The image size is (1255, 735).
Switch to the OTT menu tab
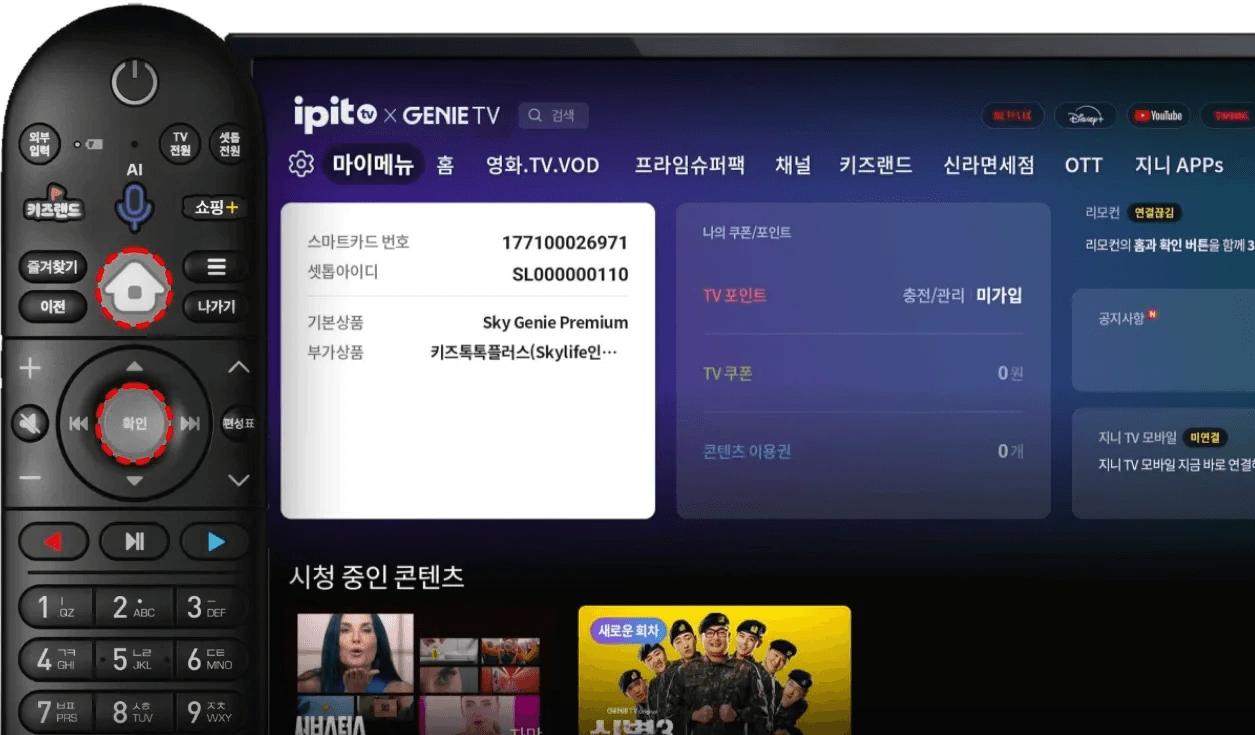pyautogui.click(x=1083, y=165)
